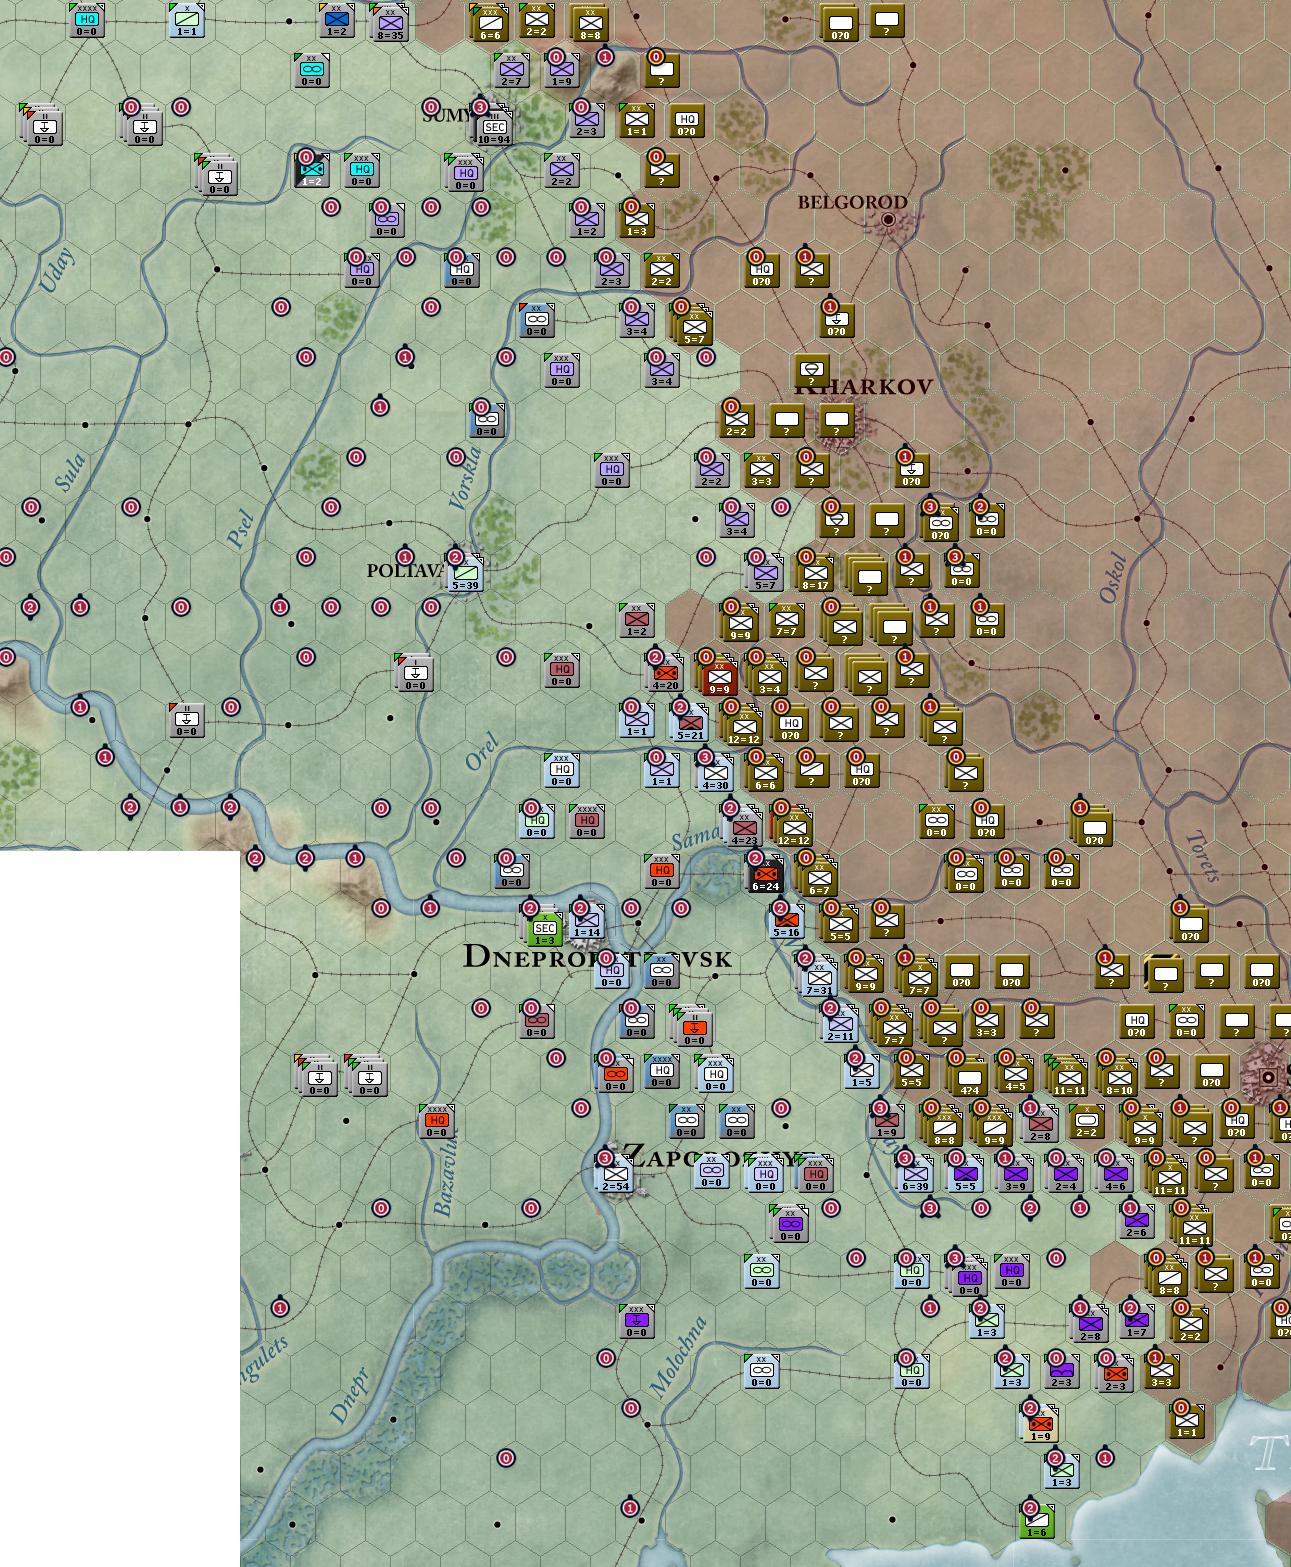
Task: Click the Dnepr river label
Action: (x=350, y=1396)
